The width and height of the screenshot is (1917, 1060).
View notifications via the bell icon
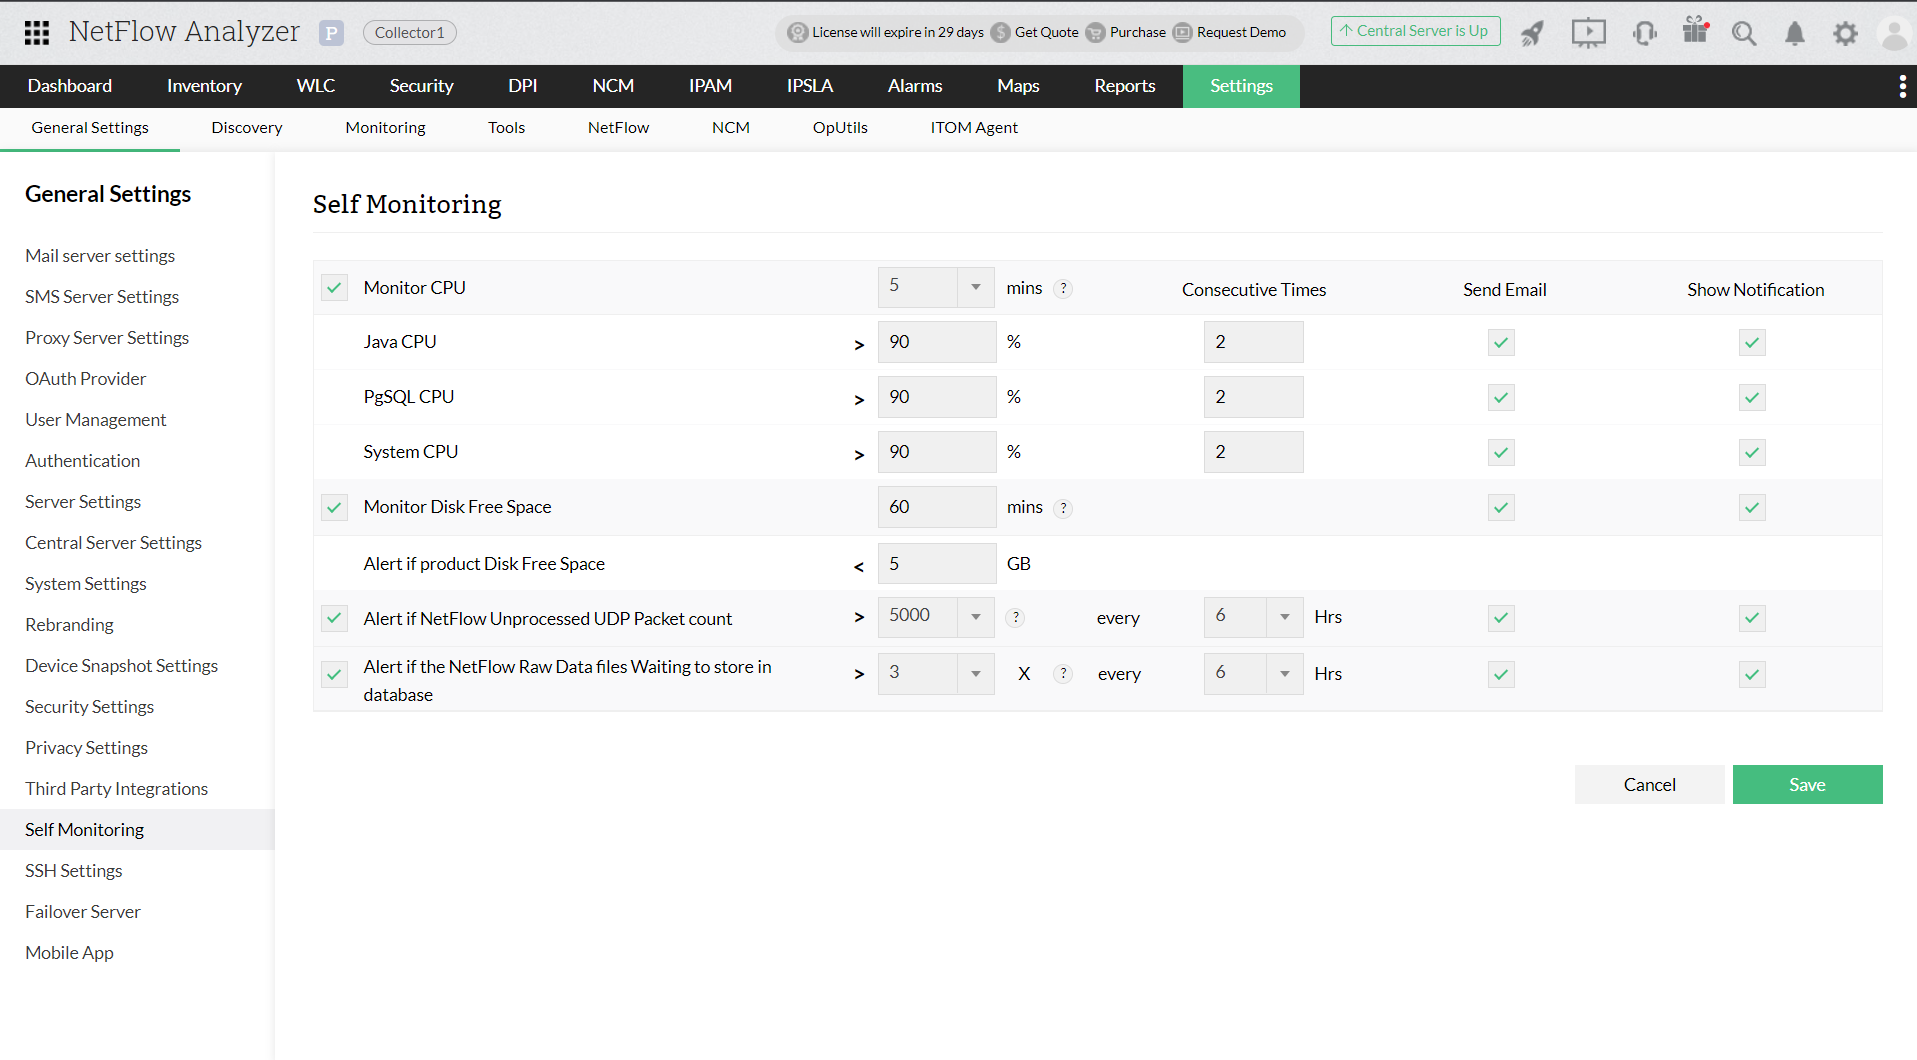click(x=1794, y=32)
